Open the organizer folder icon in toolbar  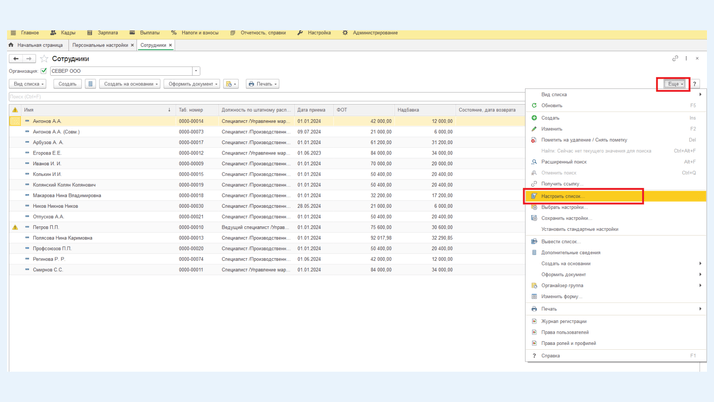pos(231,84)
